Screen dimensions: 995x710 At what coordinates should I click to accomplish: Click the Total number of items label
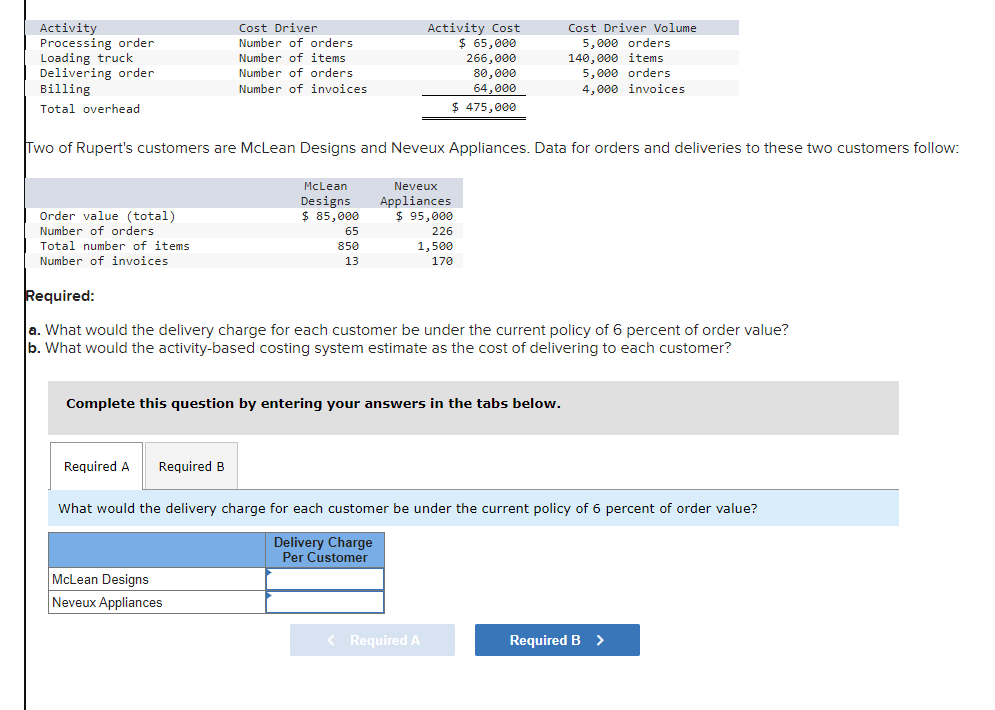(114, 246)
